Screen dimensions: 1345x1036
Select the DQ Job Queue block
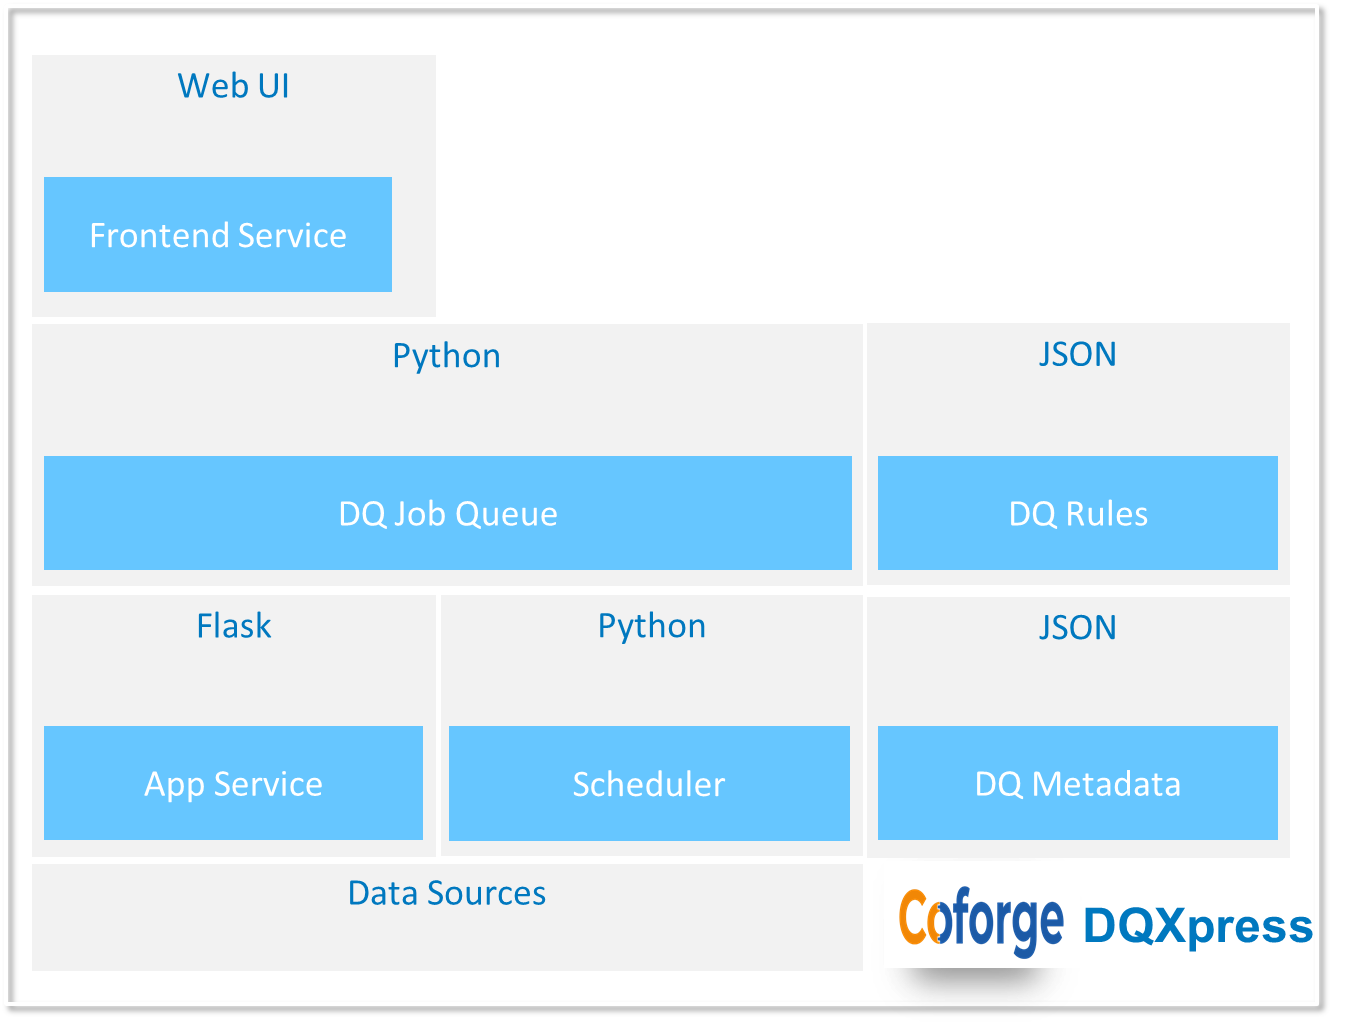pyautogui.click(x=448, y=513)
